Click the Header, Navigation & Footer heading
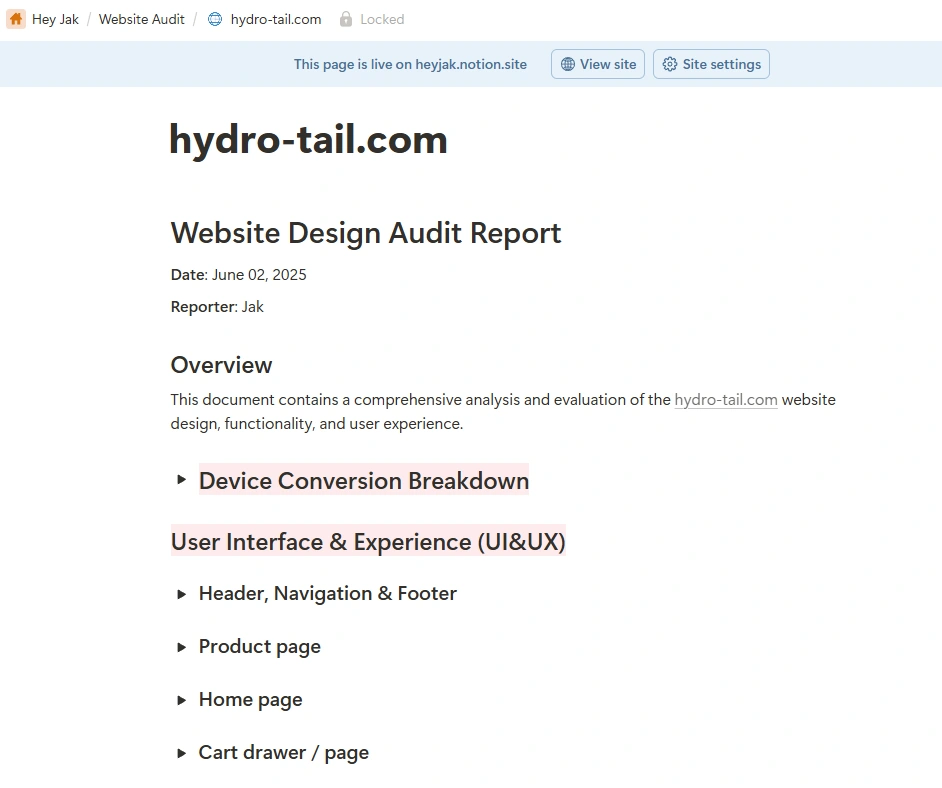This screenshot has height=788, width=942. (x=327, y=593)
